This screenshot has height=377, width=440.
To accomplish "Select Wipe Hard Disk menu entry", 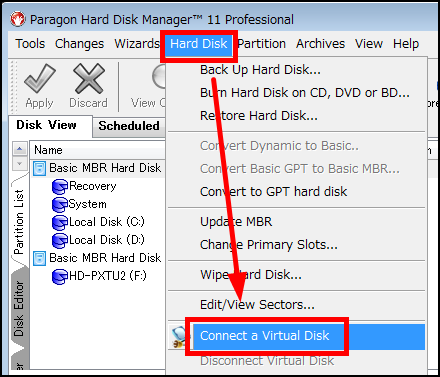I will click(251, 275).
